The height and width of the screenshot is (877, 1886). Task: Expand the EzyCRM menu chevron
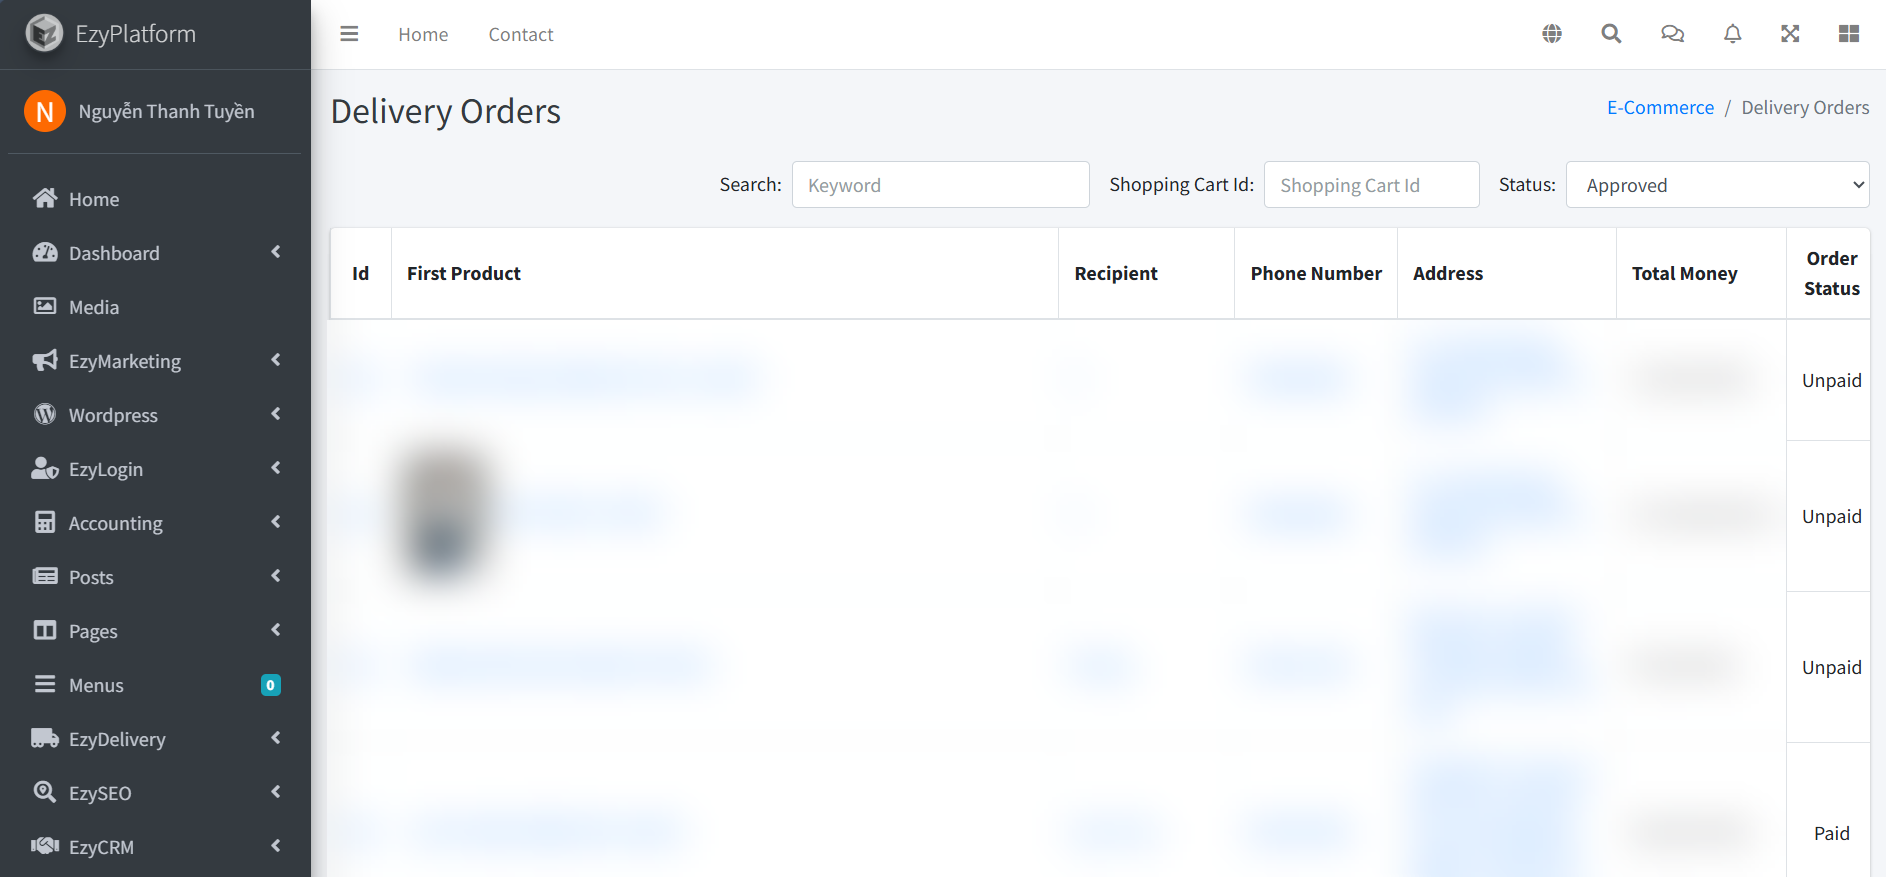pyautogui.click(x=276, y=846)
